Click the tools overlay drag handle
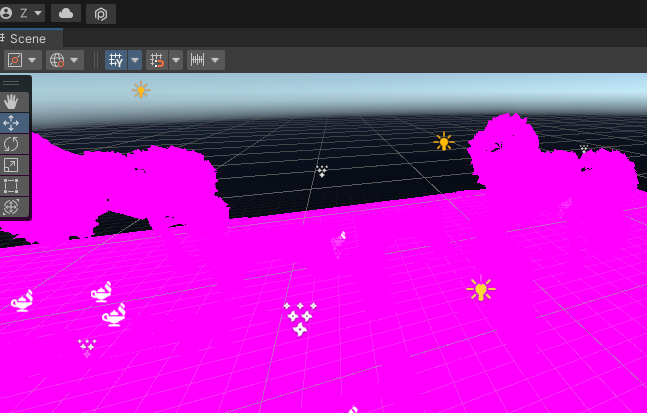 (x=12, y=83)
